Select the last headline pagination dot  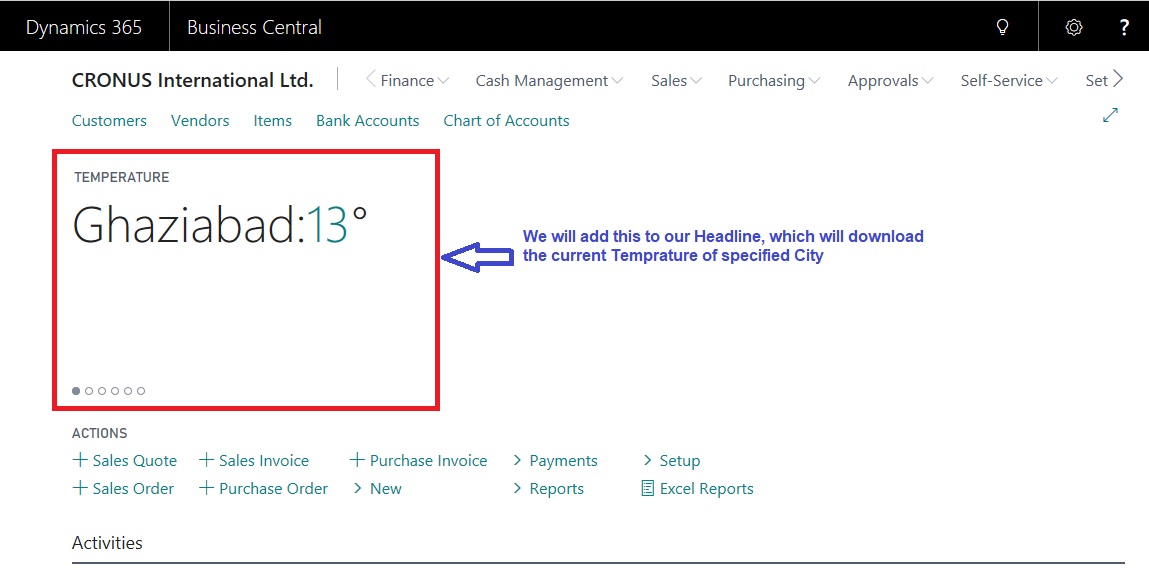pos(141,391)
